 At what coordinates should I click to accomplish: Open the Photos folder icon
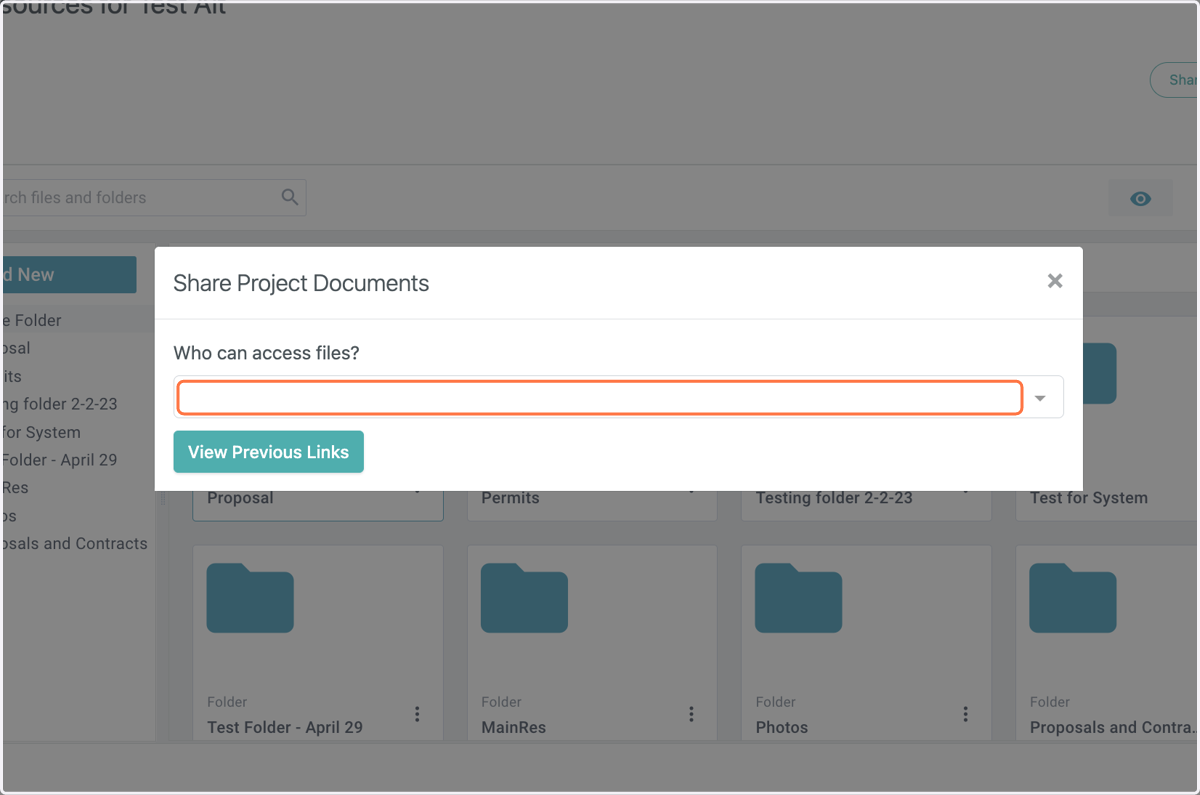(798, 598)
